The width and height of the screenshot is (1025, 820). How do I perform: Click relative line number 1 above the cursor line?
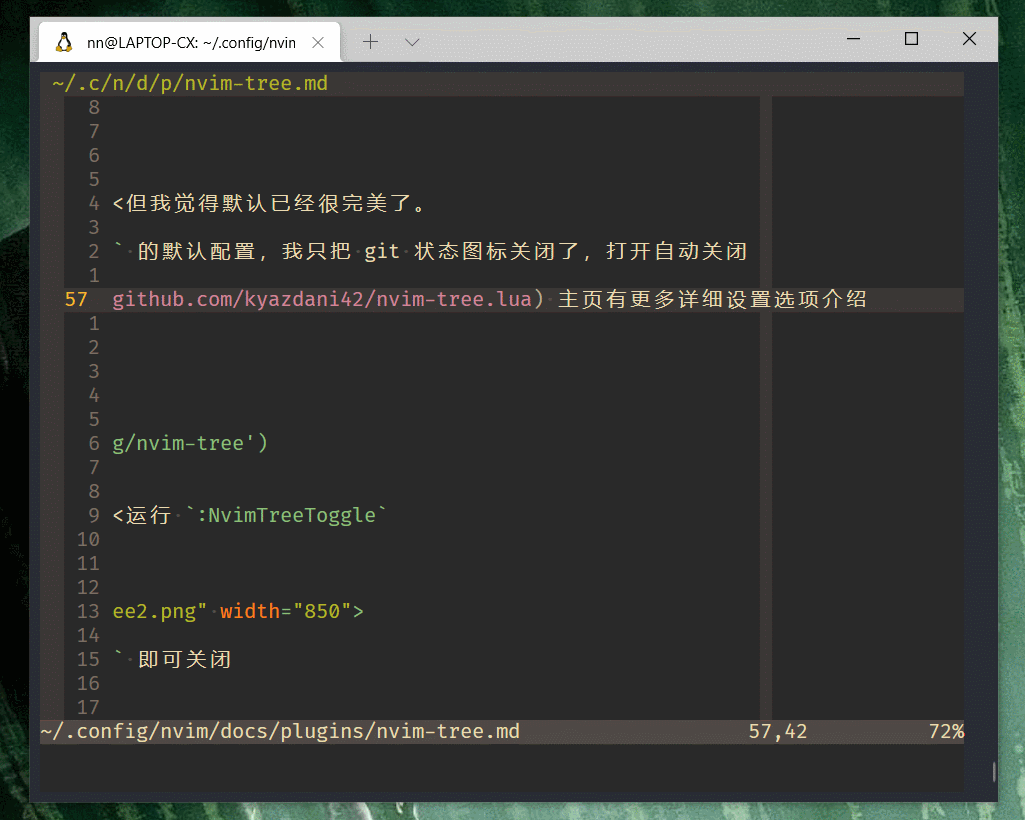(x=94, y=274)
